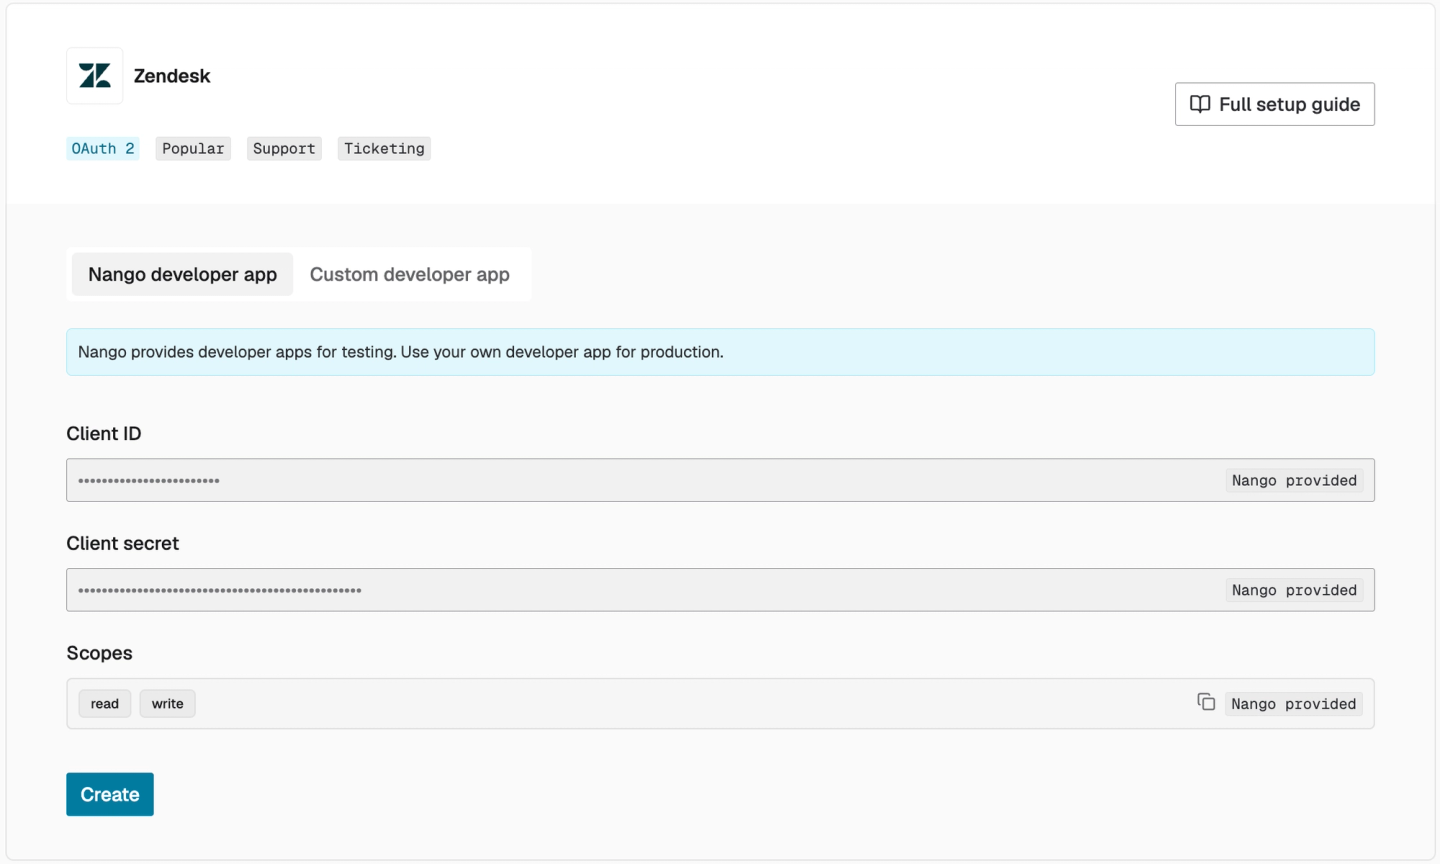Select the Ticketing tag

pyautogui.click(x=384, y=148)
